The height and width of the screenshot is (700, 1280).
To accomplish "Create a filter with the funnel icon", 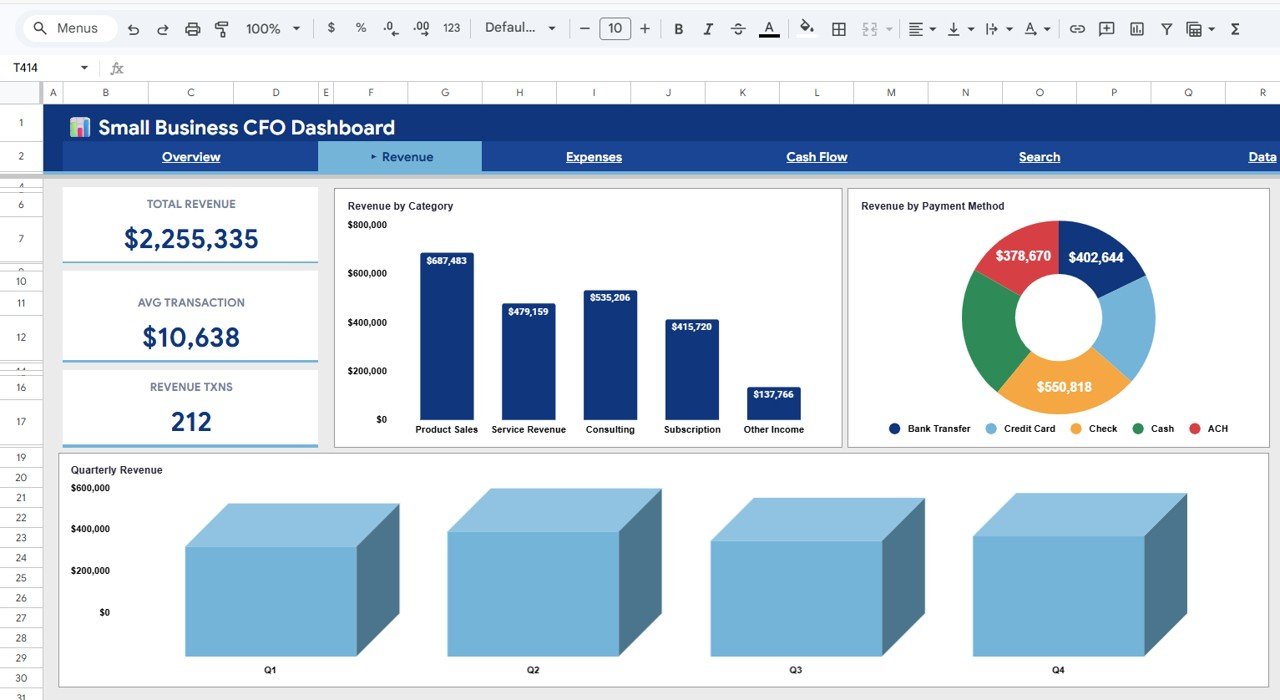I will coord(1166,28).
